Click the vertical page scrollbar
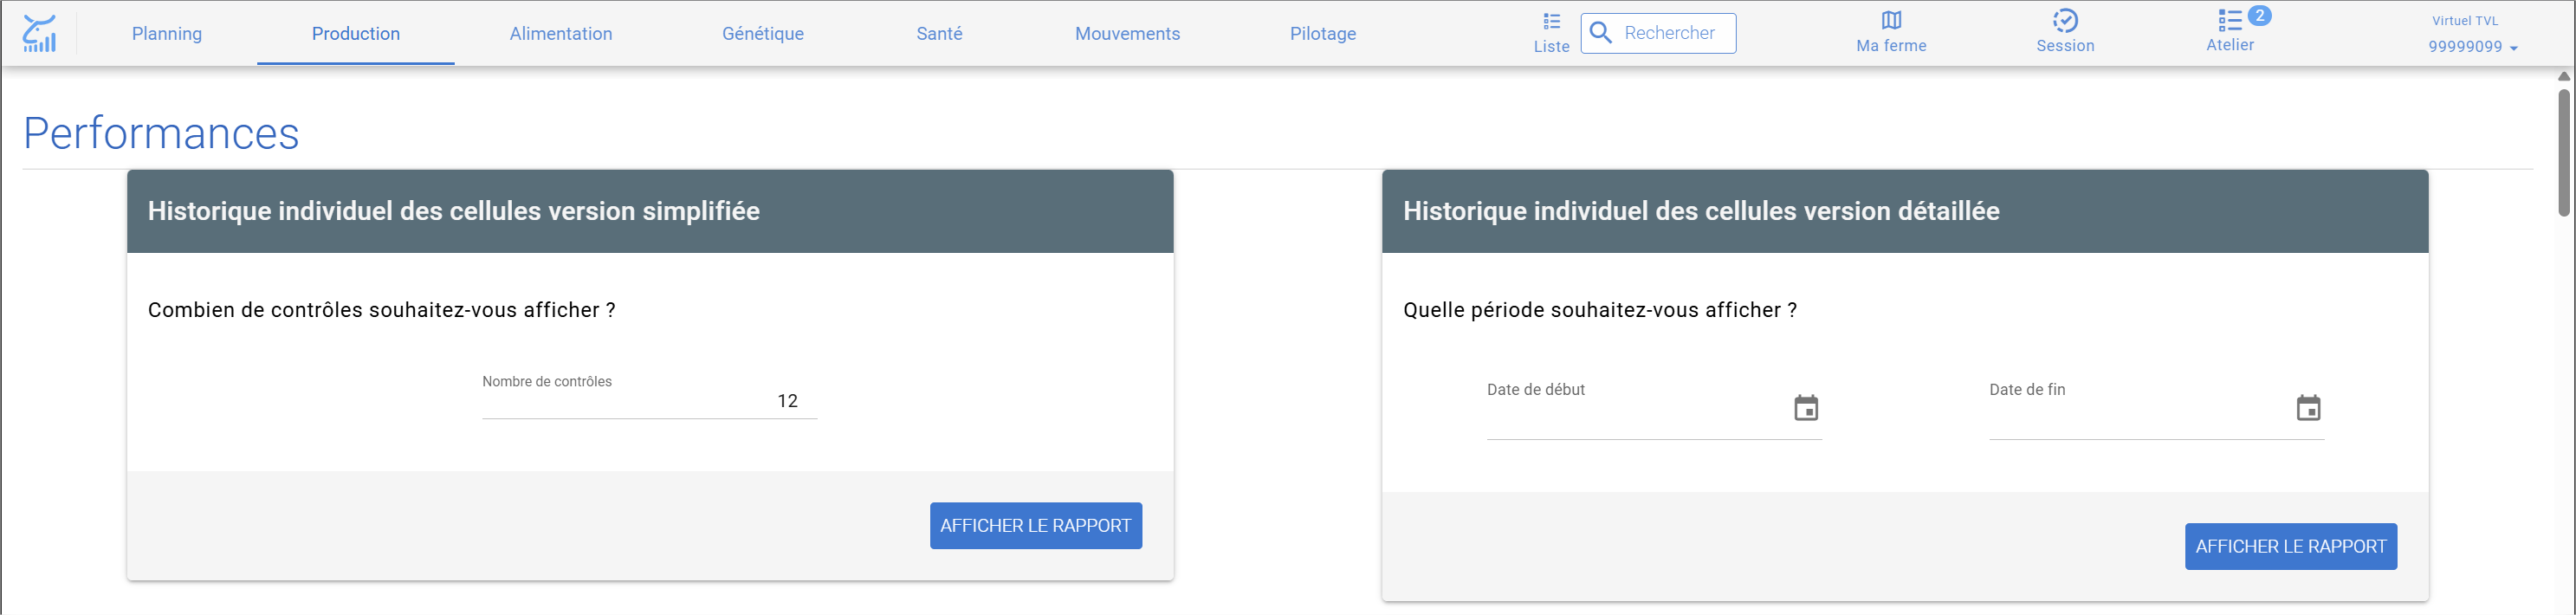This screenshot has height=615, width=2576. 2564,152
